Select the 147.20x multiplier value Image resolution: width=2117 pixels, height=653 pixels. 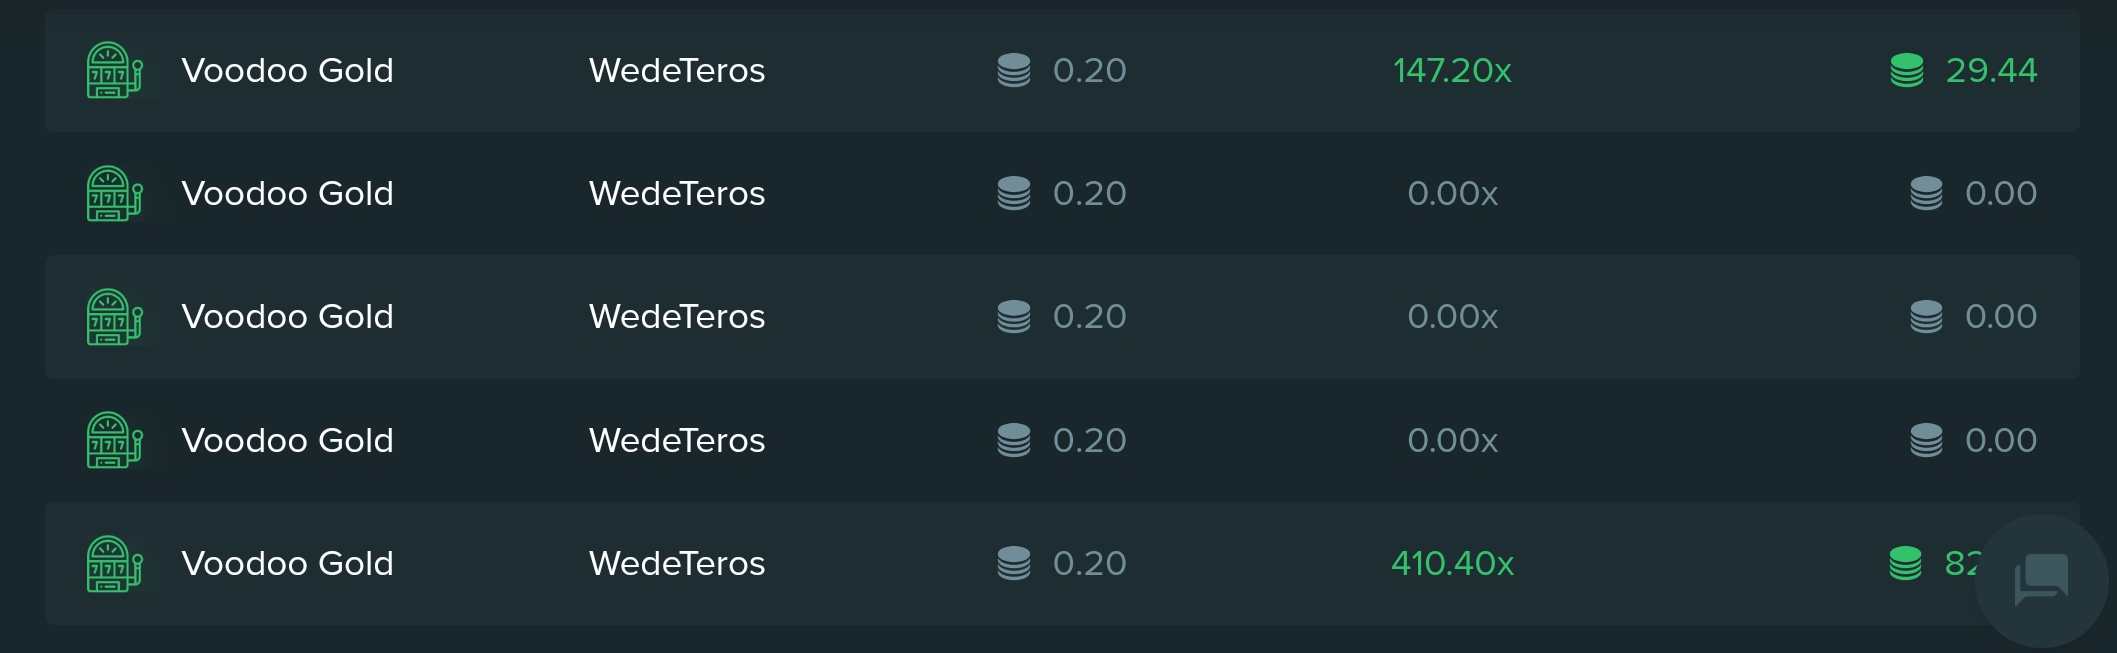[x=1452, y=70]
